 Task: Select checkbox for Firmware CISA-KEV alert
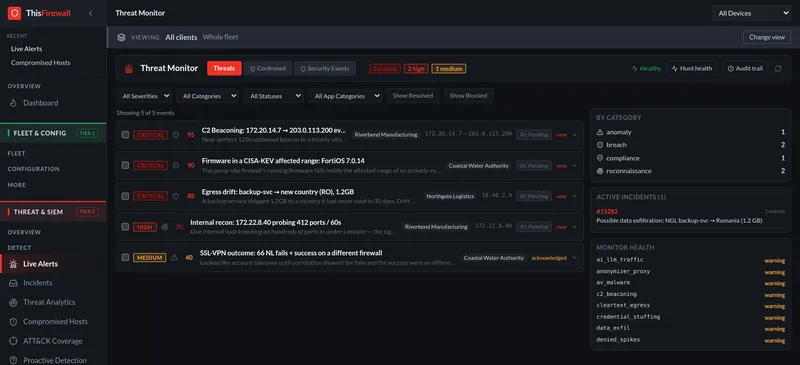tap(125, 165)
